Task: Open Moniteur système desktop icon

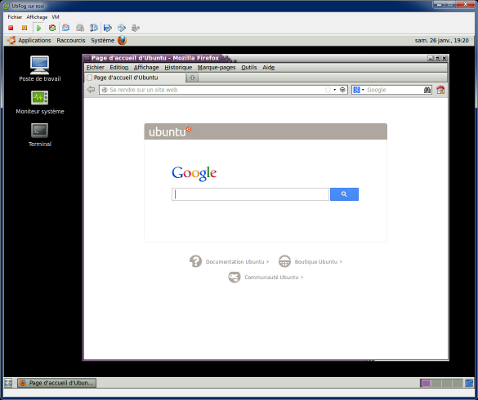Action: 40,102
